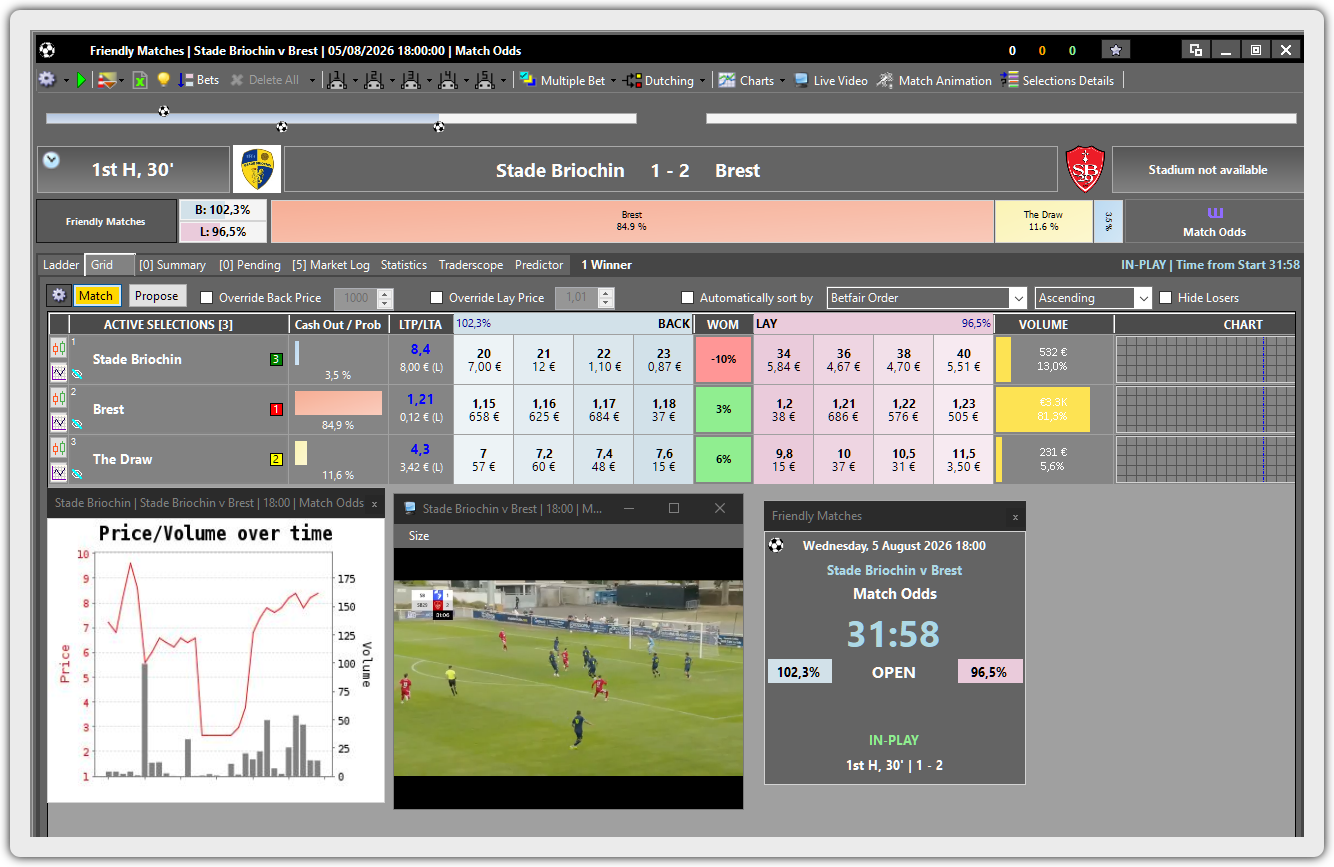
Task: Enable Override Lay Price checkbox
Action: [436, 298]
